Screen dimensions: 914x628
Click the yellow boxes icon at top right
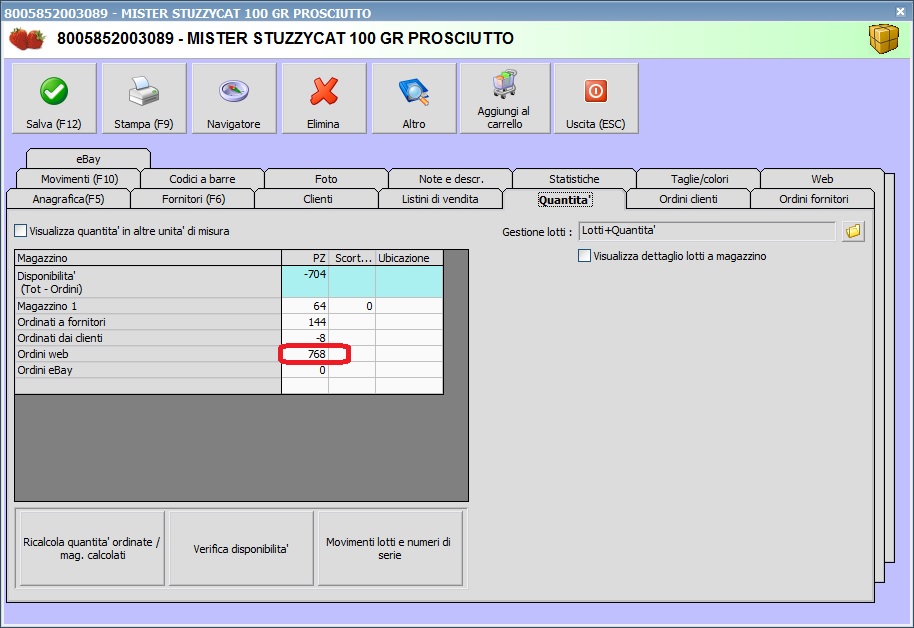883,39
